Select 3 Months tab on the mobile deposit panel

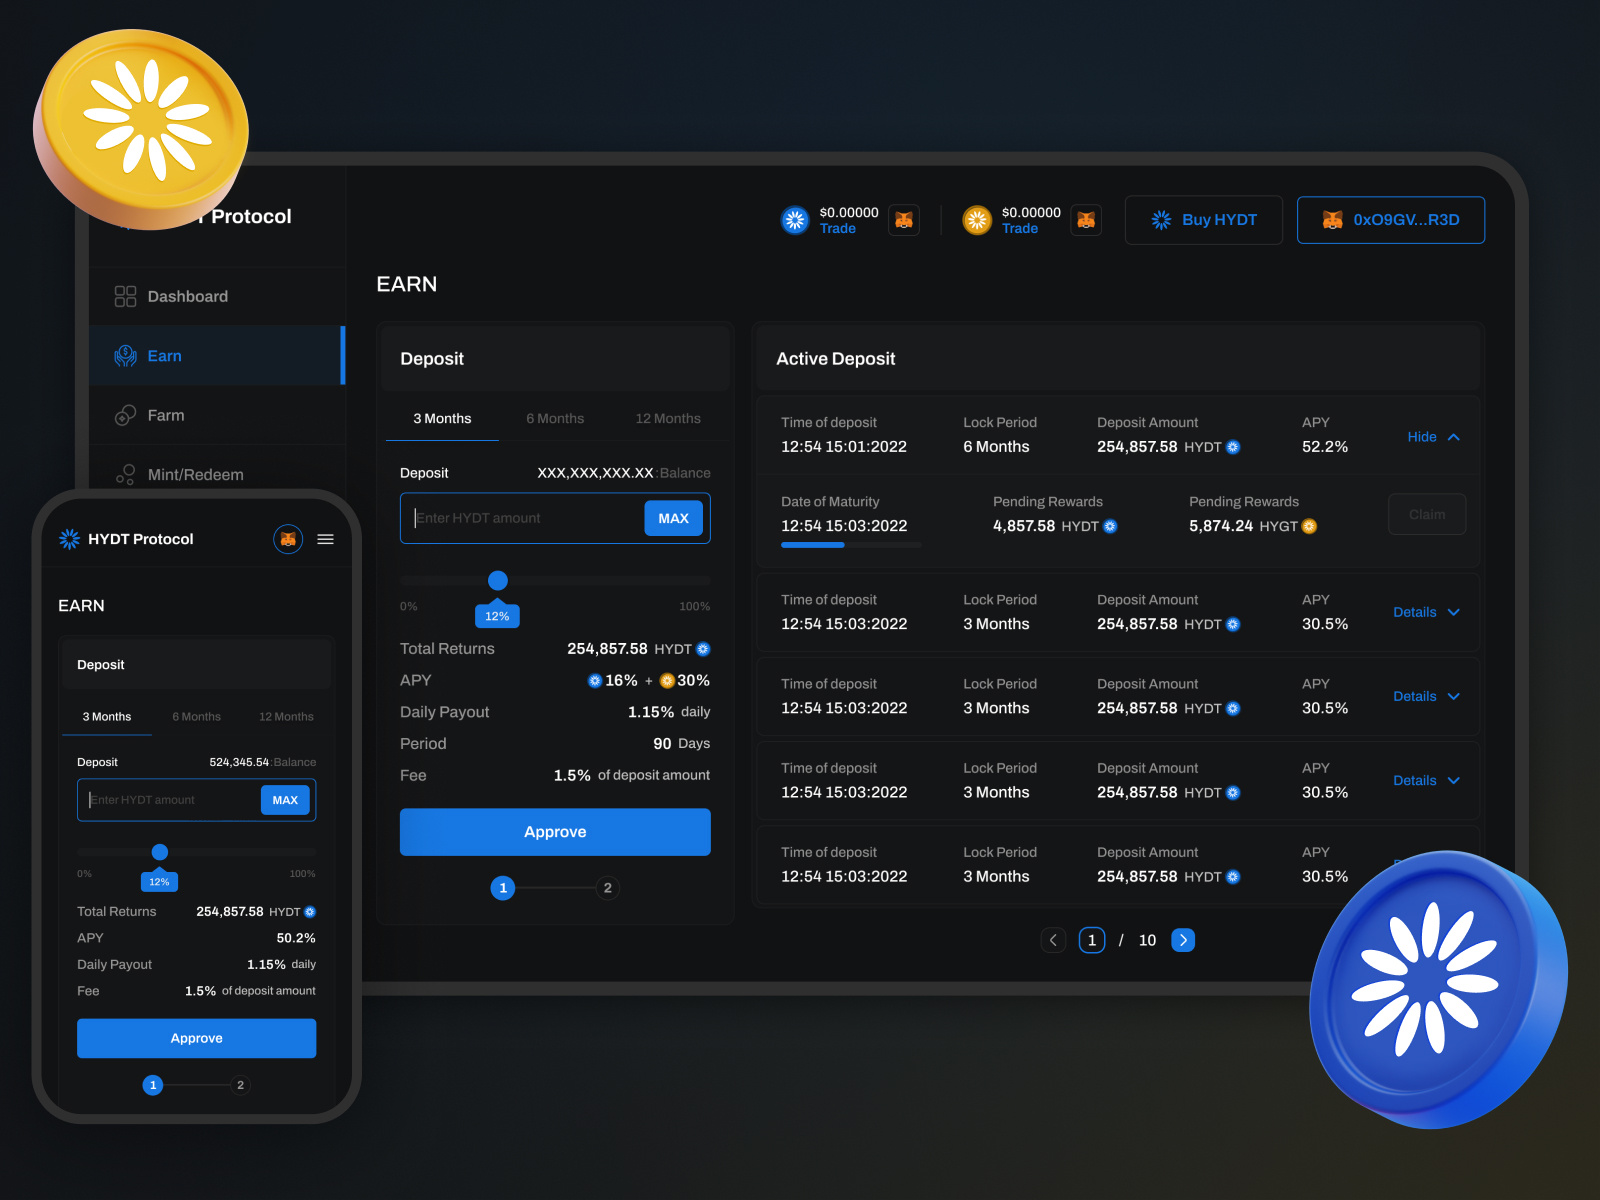[106, 716]
